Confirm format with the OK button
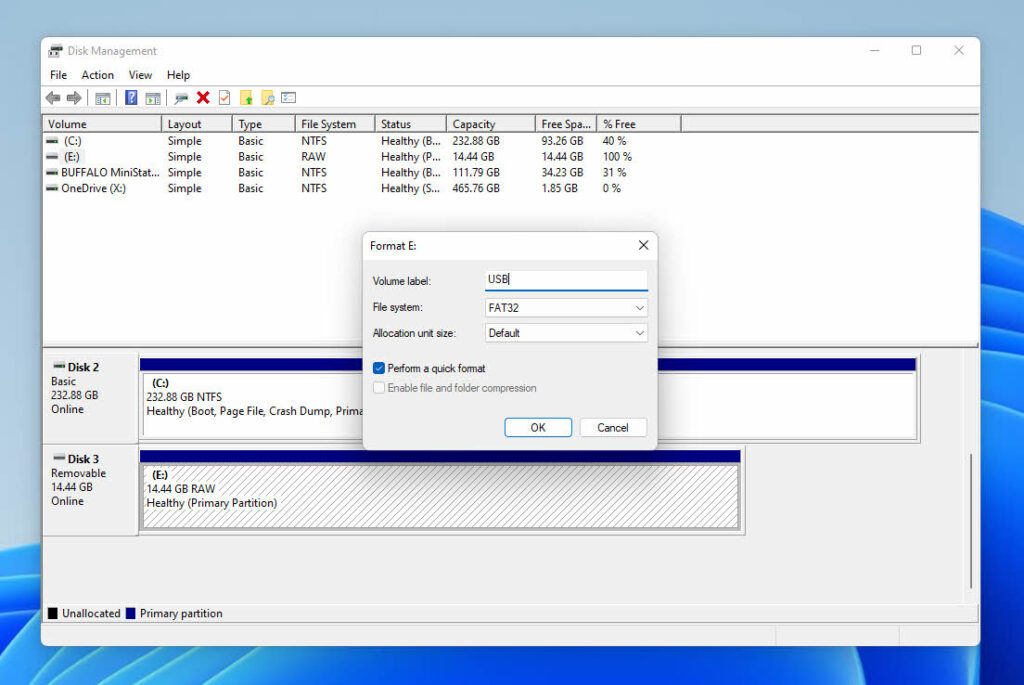 538,427
